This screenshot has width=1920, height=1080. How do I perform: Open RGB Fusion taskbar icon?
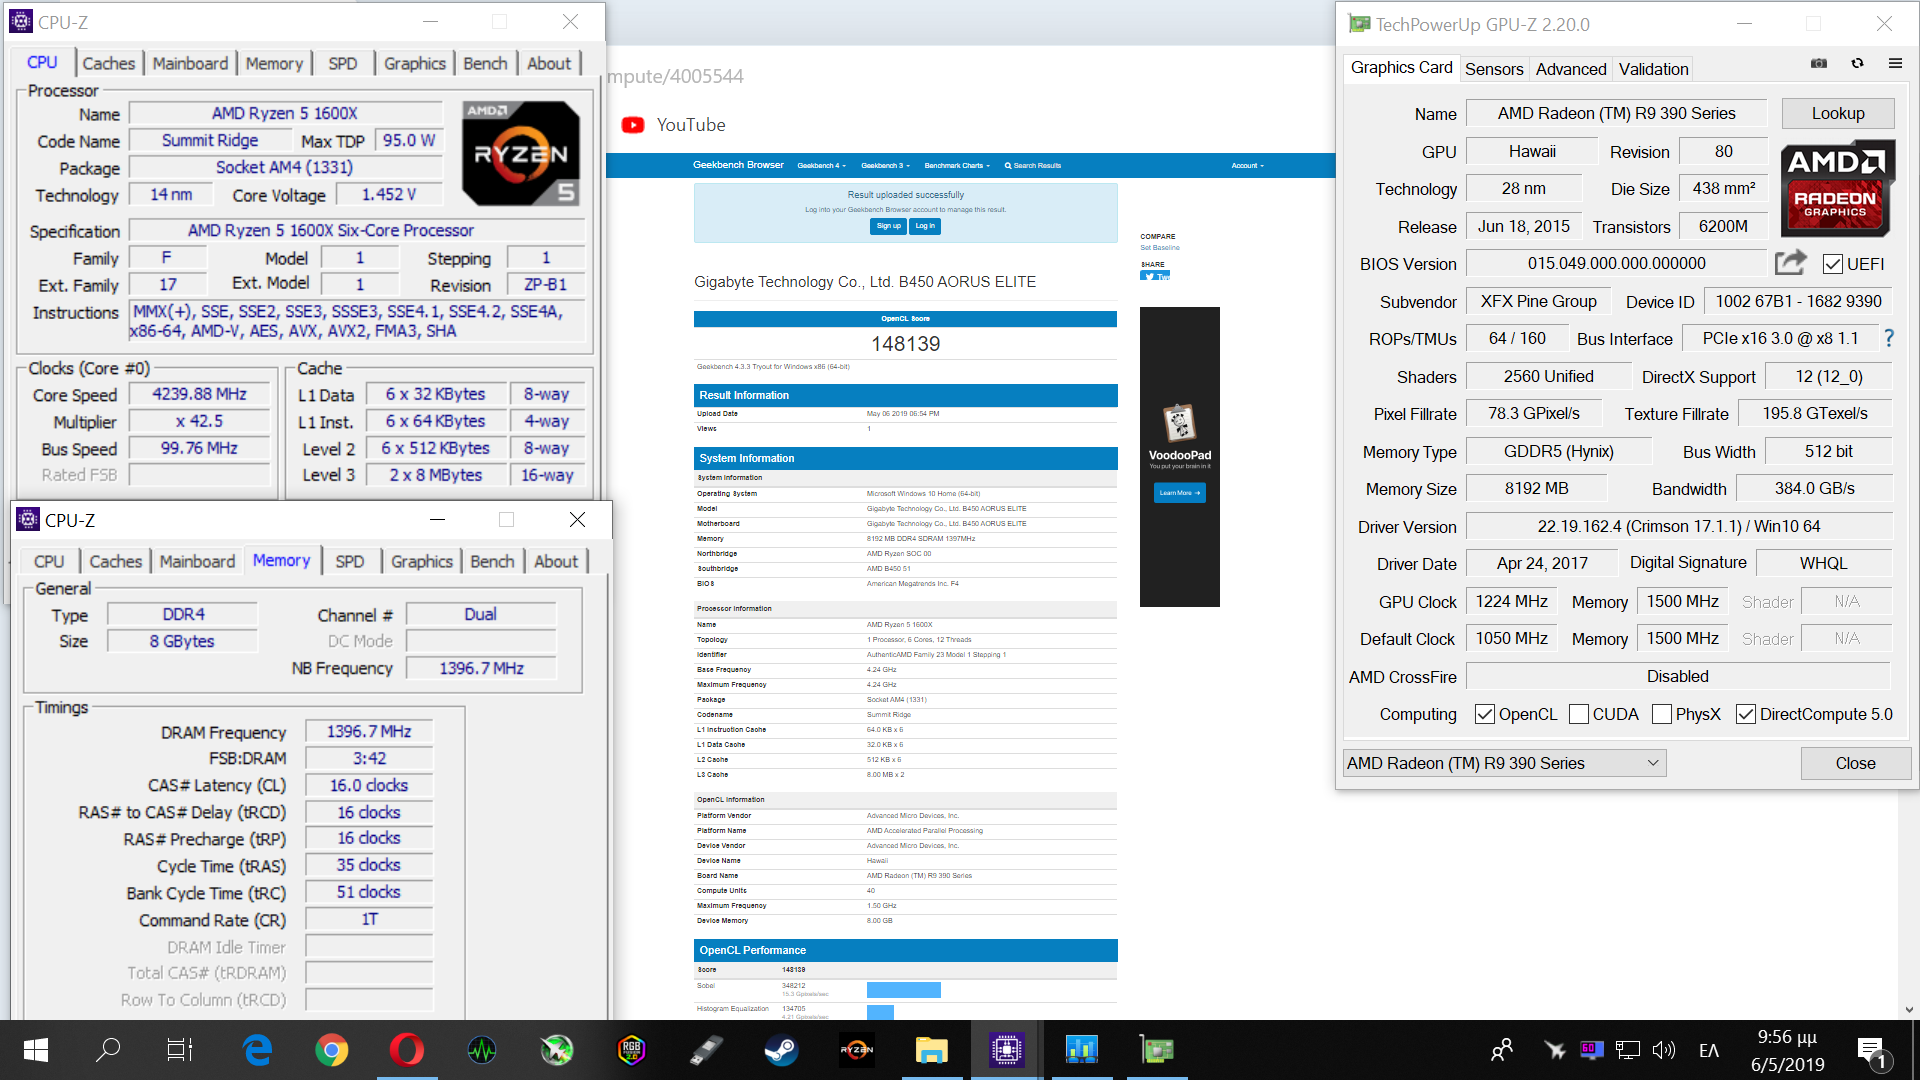(x=631, y=1050)
